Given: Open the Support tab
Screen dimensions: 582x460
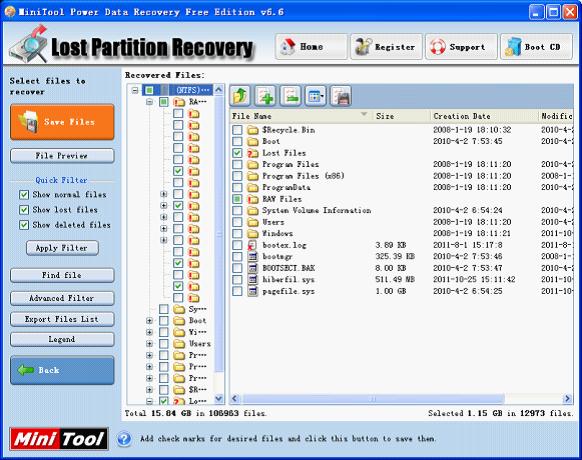Looking at the screenshot, I should (461, 47).
